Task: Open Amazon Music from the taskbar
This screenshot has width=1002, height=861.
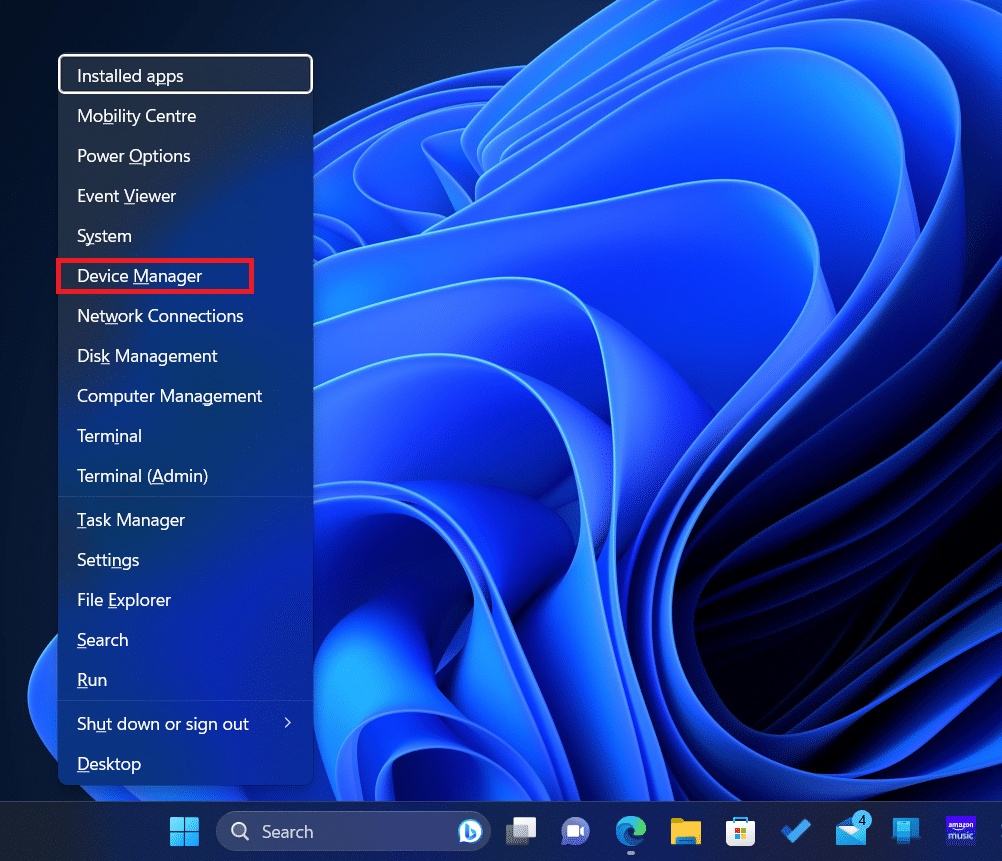Action: 960,831
